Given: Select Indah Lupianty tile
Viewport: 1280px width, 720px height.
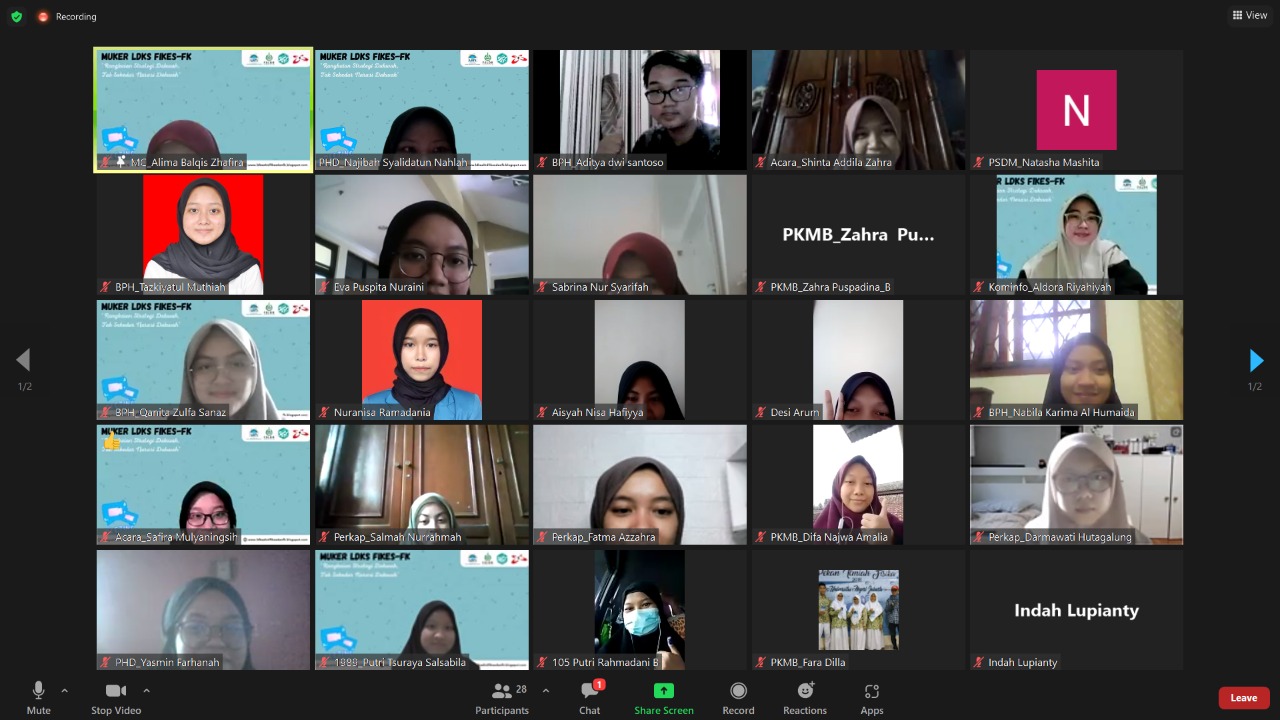Looking at the screenshot, I should pyautogui.click(x=1076, y=610).
